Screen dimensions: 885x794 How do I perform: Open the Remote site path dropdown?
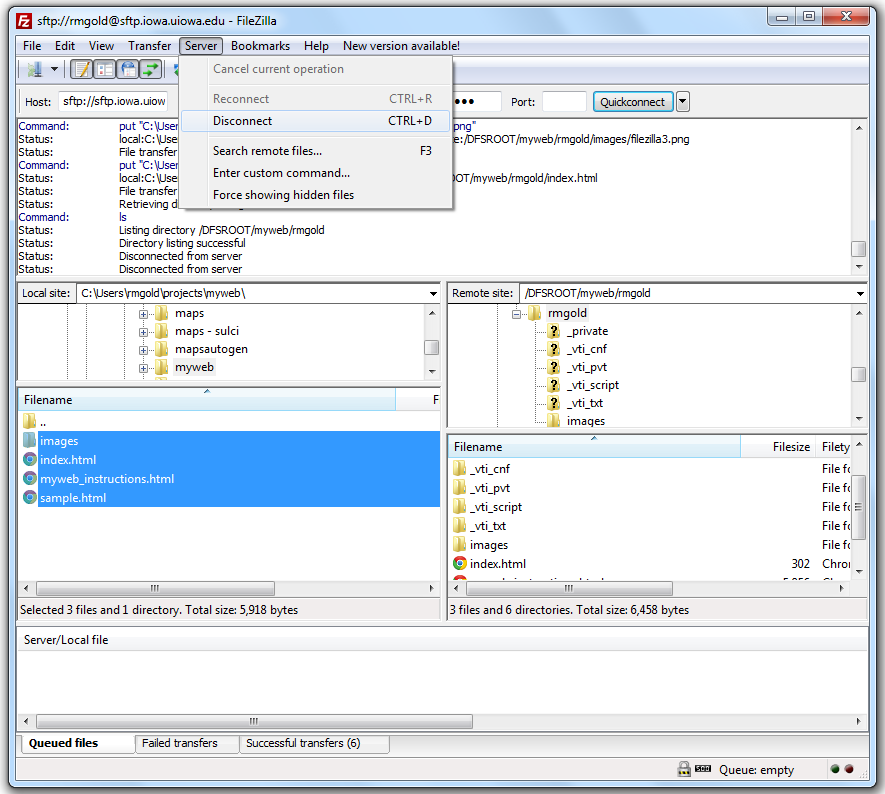coord(860,293)
